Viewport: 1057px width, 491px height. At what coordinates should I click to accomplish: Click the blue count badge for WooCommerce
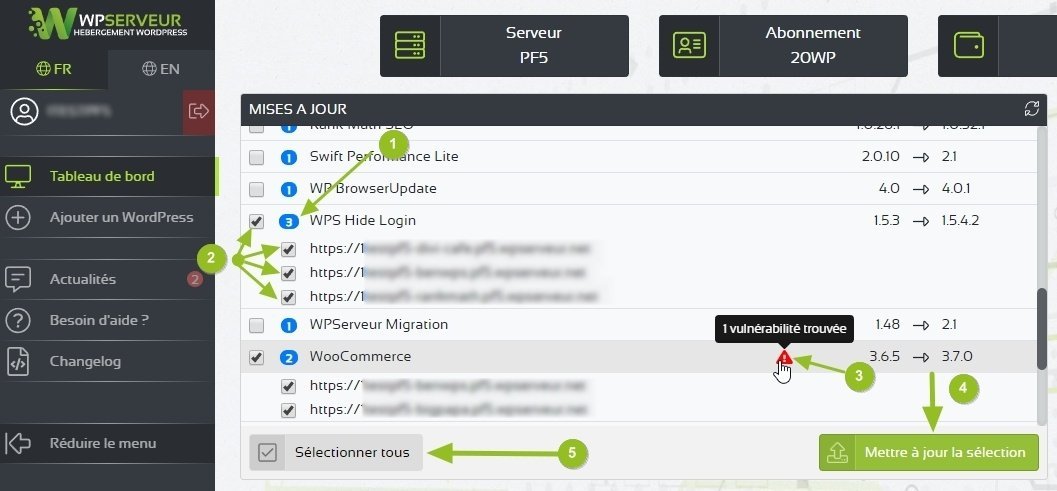pos(289,357)
